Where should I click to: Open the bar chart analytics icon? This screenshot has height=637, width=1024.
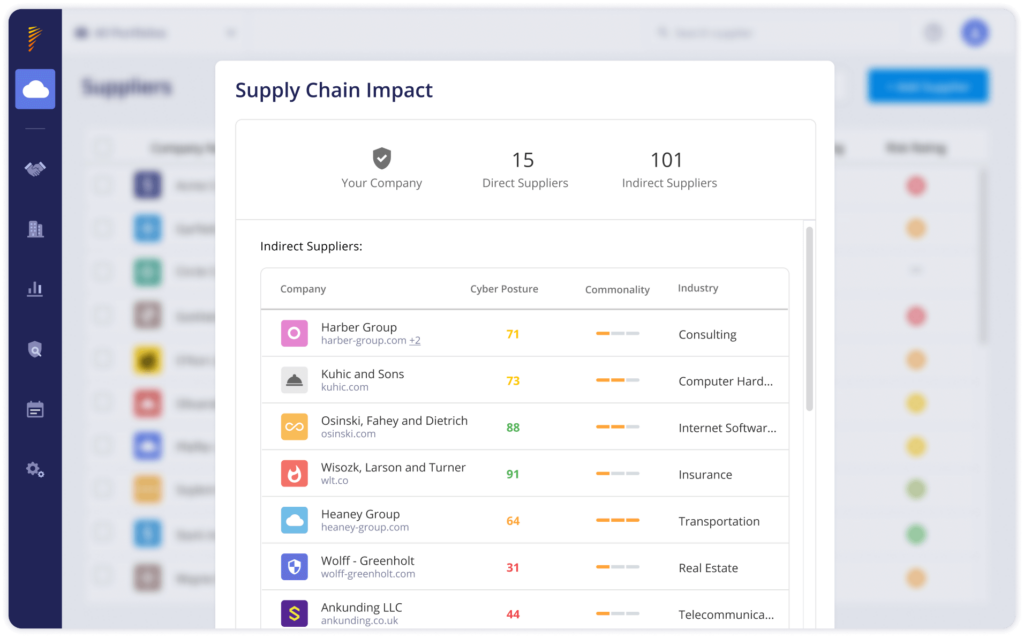tap(34, 289)
